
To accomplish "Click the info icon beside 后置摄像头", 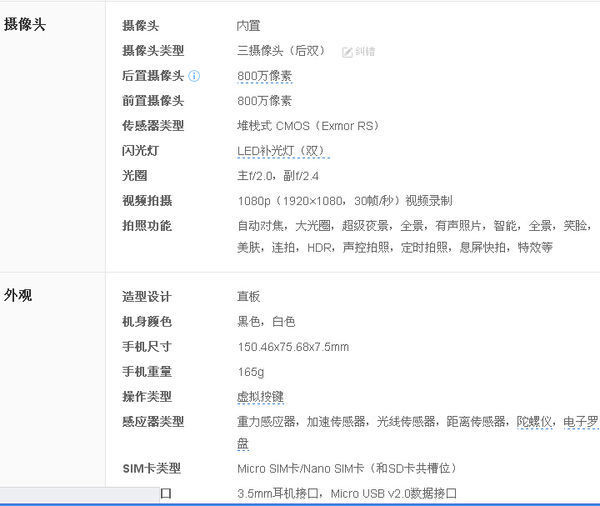I will 194,76.
